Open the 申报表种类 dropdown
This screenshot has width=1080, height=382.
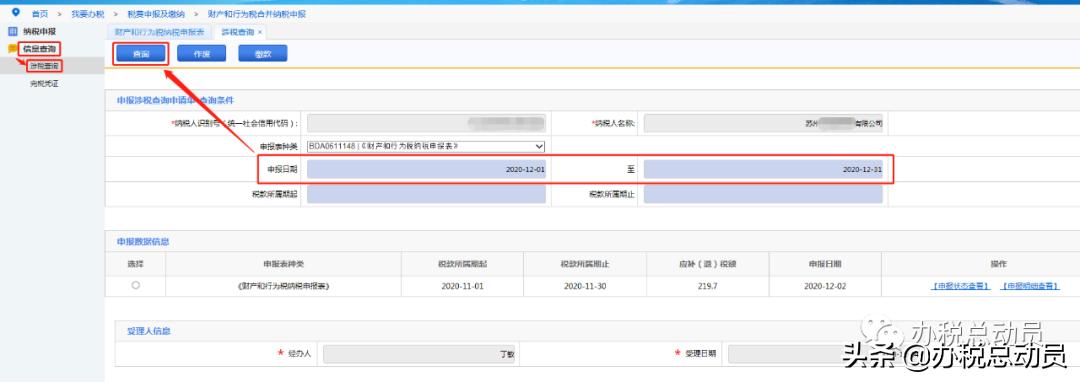[426, 147]
